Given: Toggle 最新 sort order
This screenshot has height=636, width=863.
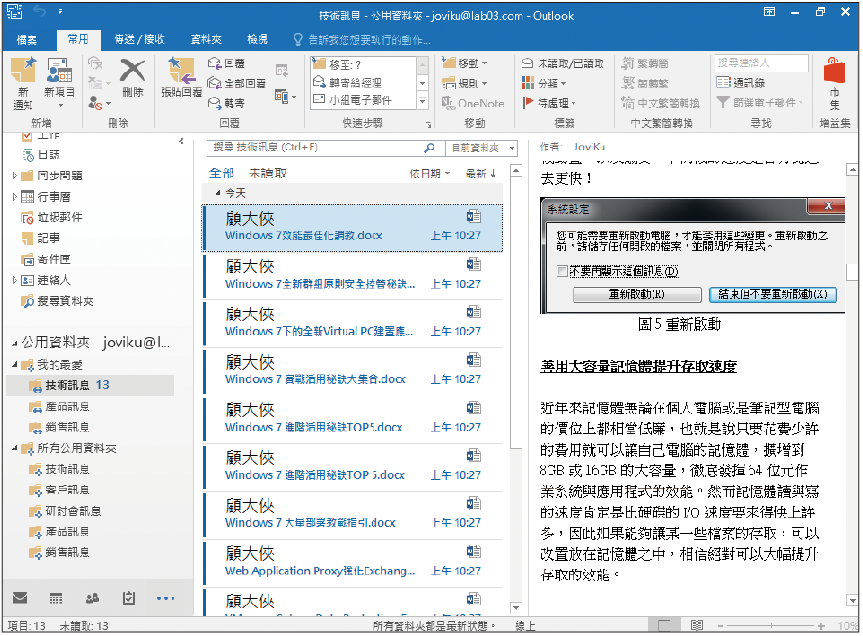Looking at the screenshot, I should [x=481, y=173].
